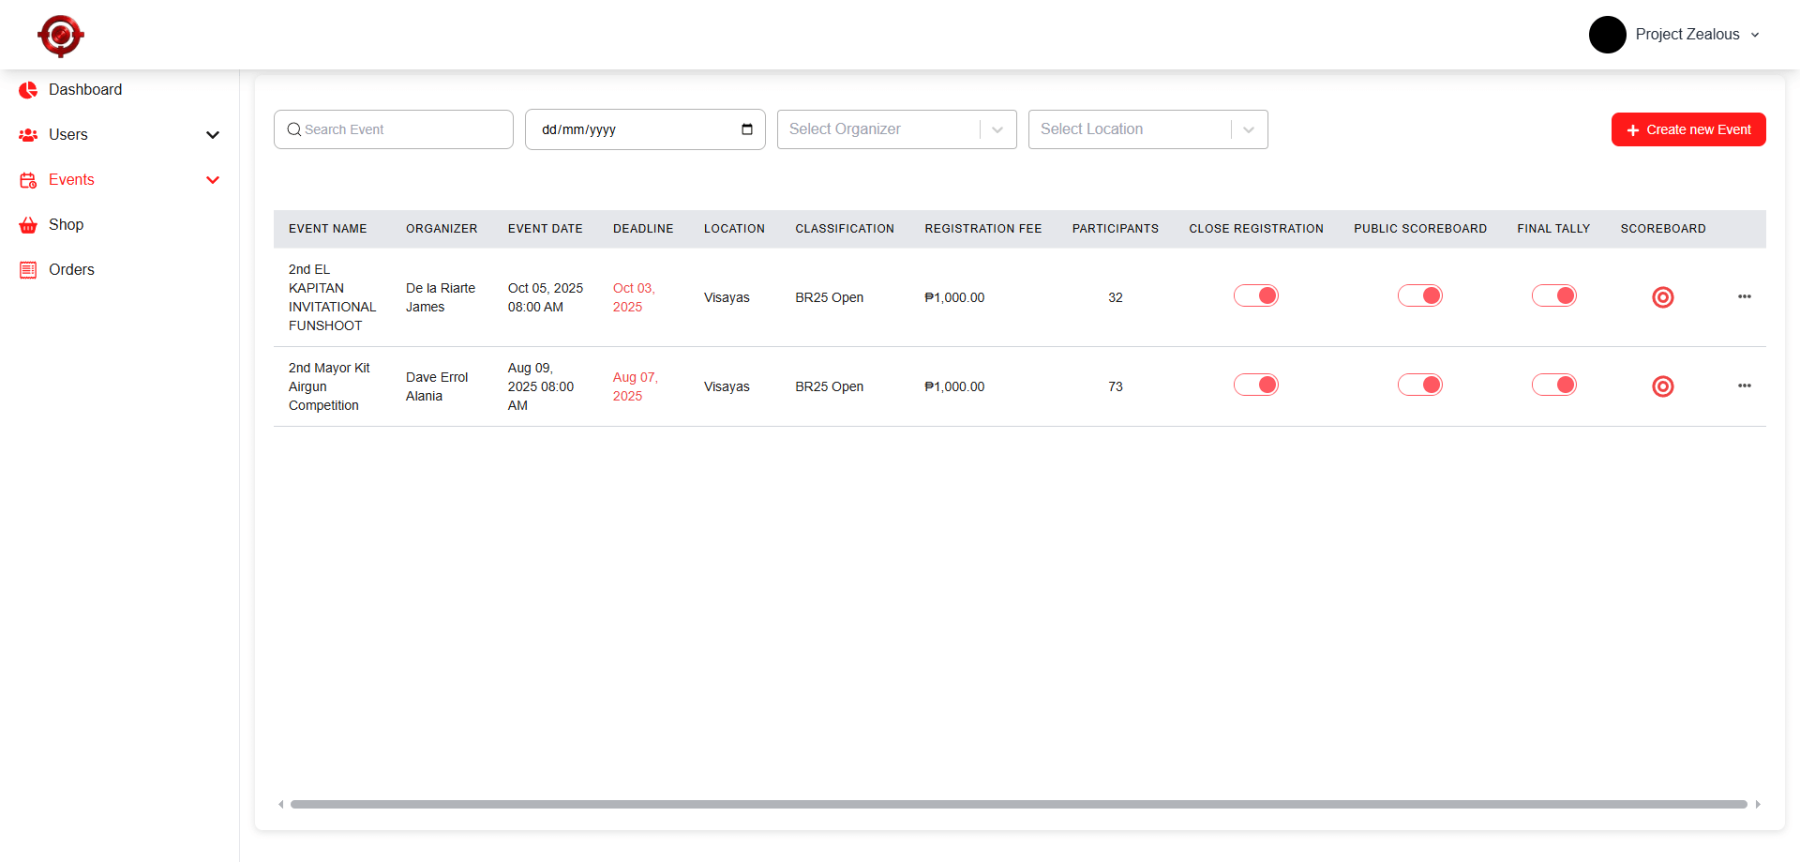
Task: Go to Dashboard in the sidebar
Action: [x=85, y=90]
